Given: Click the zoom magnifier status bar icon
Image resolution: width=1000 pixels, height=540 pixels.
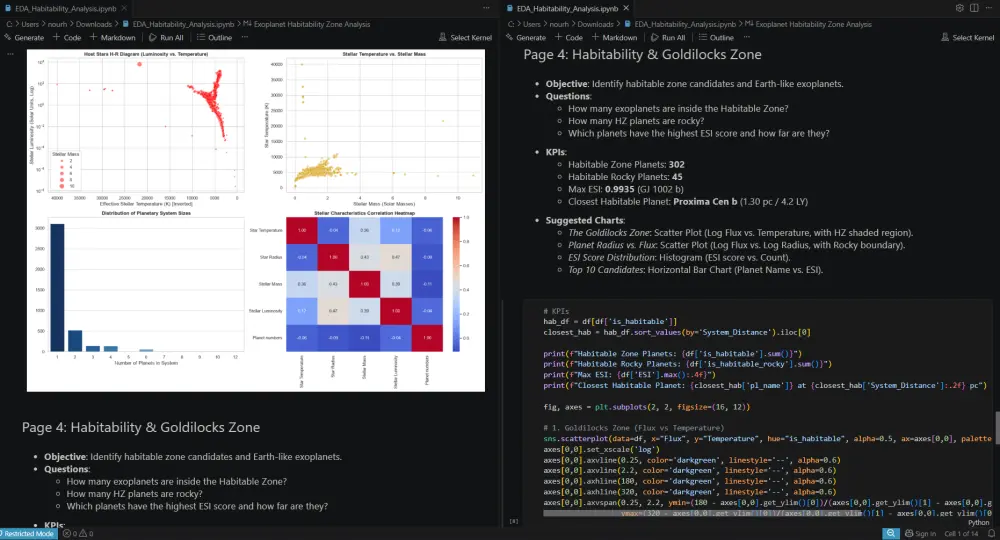Looking at the screenshot, I should [890, 534].
